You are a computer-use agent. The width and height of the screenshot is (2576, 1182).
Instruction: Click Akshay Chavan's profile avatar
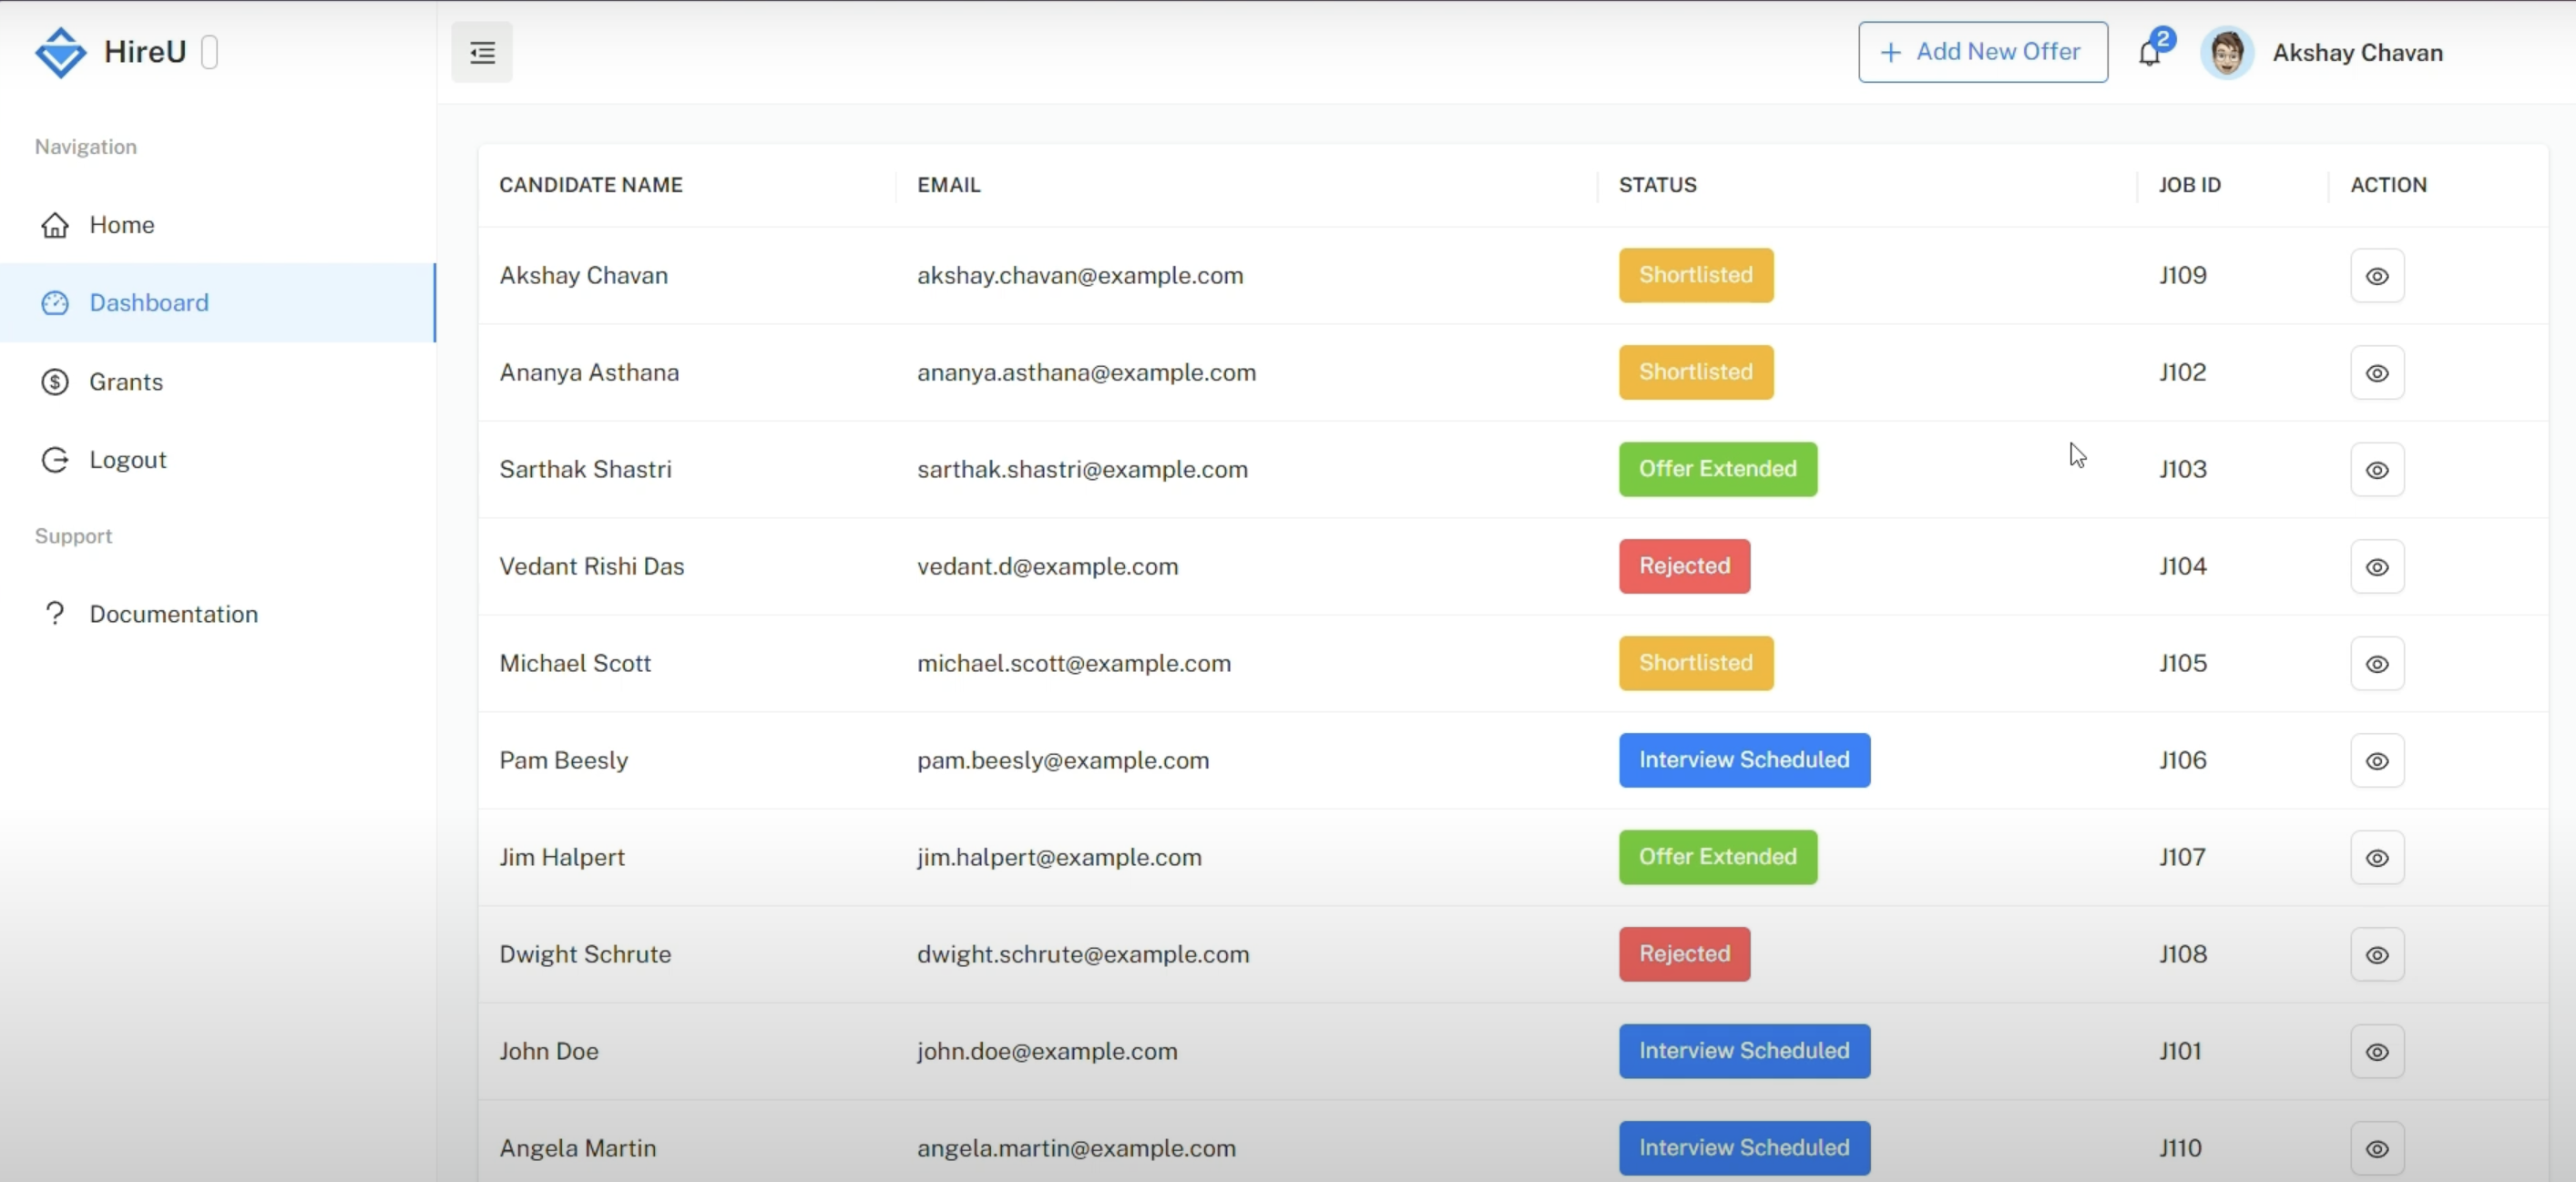(2226, 52)
